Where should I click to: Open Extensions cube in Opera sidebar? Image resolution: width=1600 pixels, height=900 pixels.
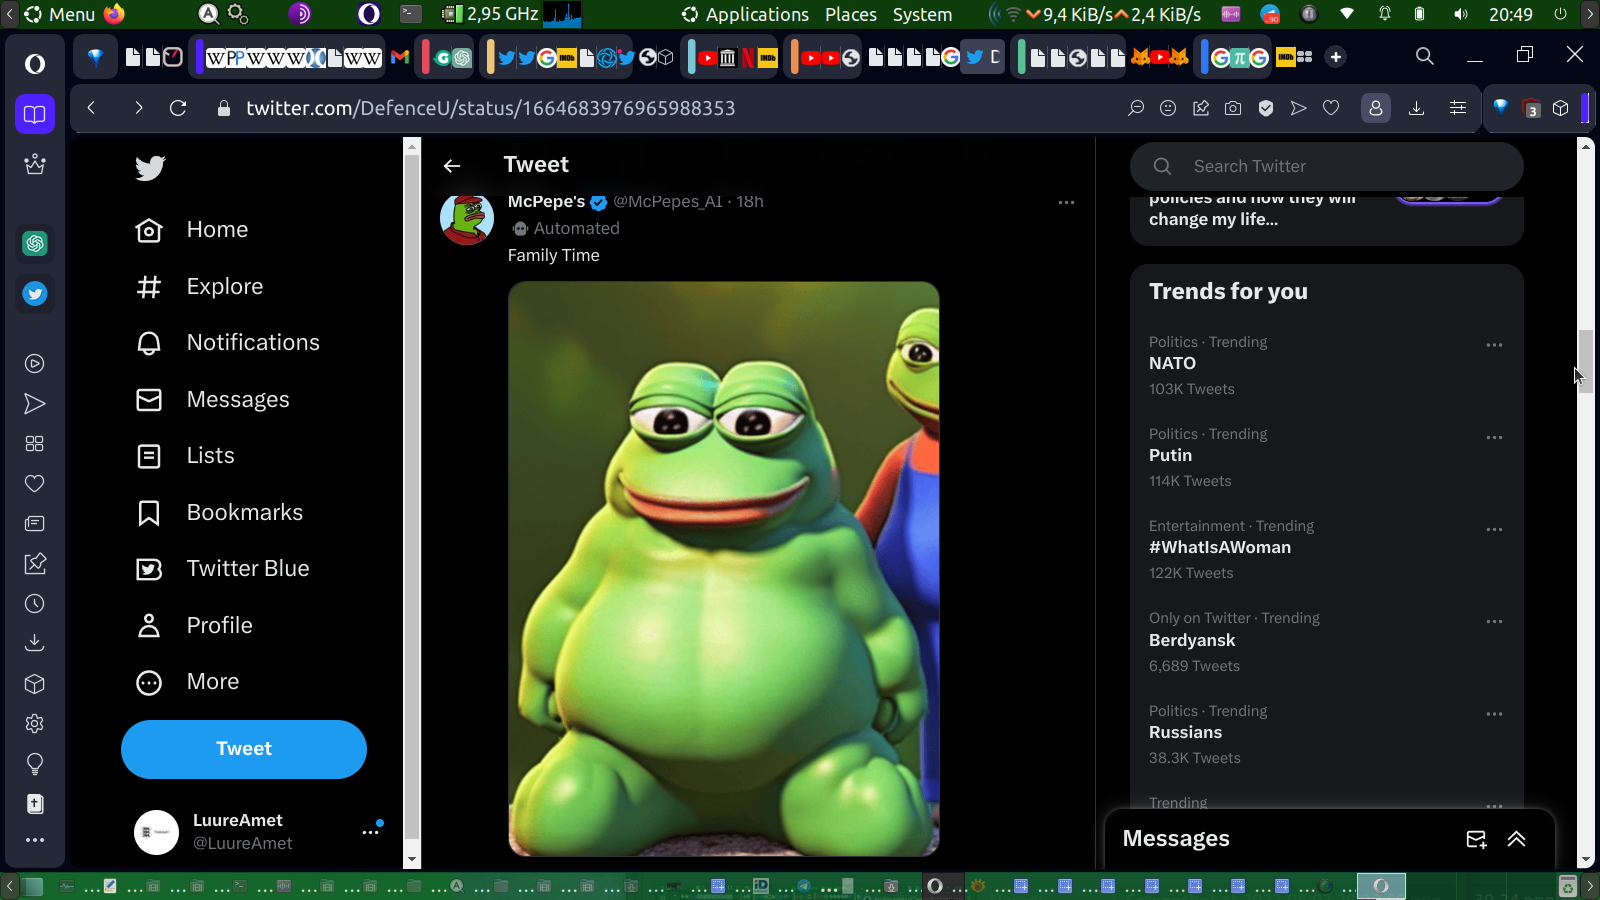tap(35, 684)
